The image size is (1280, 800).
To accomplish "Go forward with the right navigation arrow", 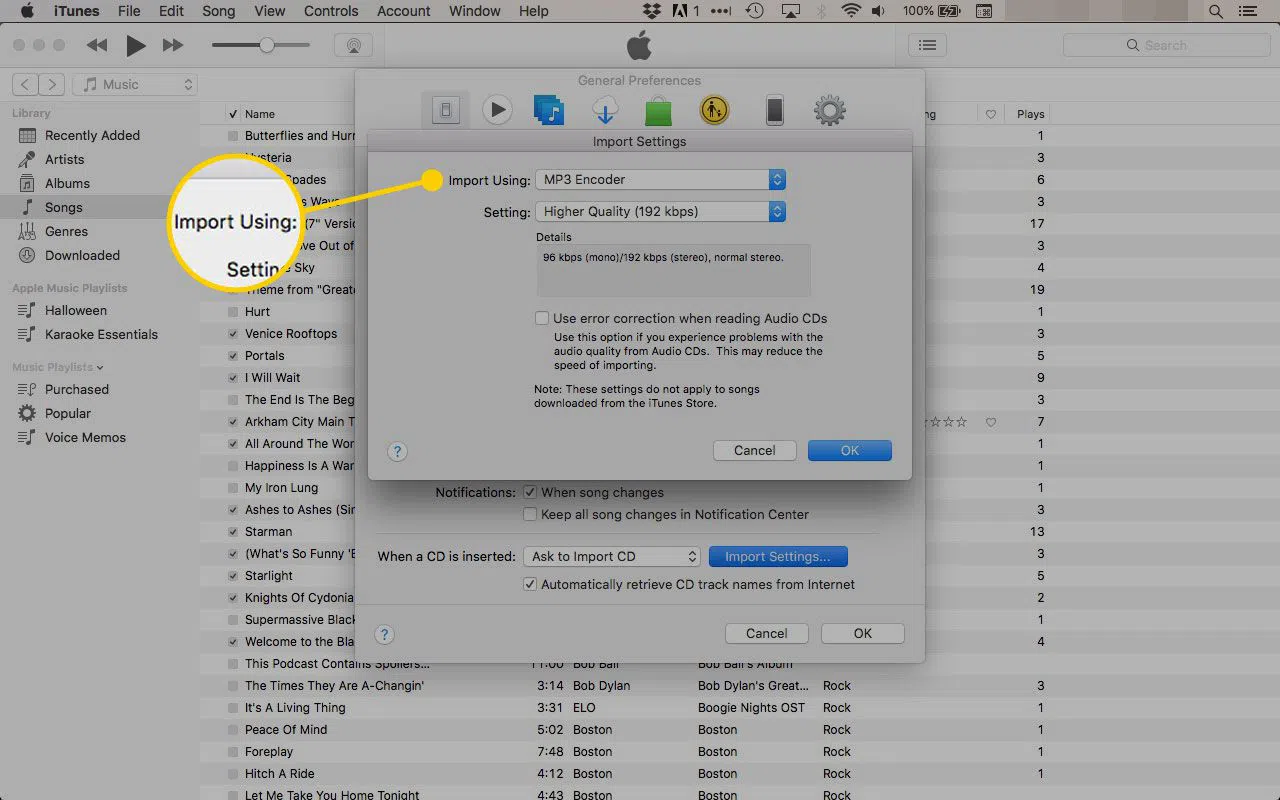I will pos(52,84).
